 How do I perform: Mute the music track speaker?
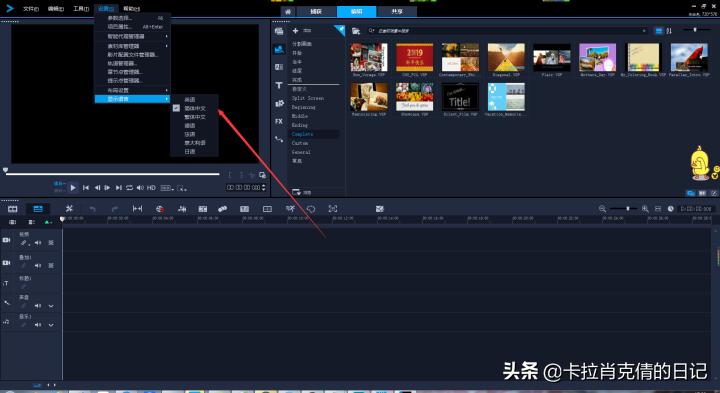(x=38, y=325)
